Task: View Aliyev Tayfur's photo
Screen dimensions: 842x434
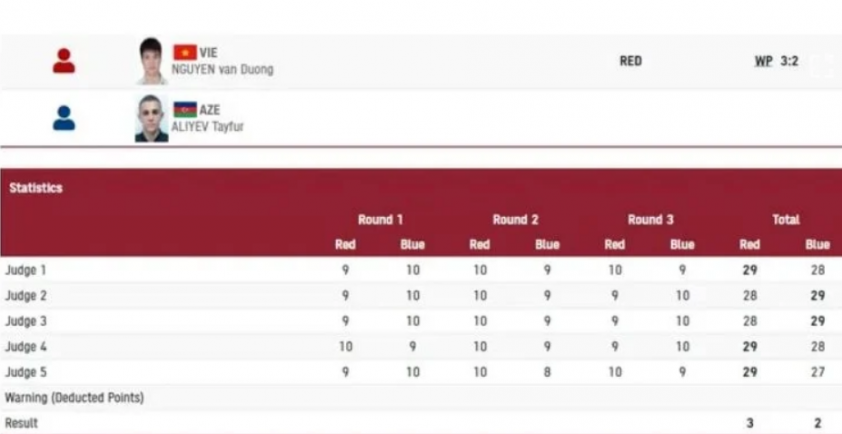Action: click(151, 118)
